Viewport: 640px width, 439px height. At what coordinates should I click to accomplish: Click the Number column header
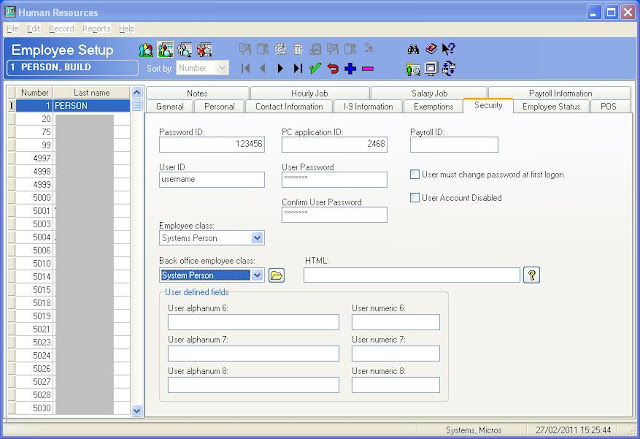point(34,93)
